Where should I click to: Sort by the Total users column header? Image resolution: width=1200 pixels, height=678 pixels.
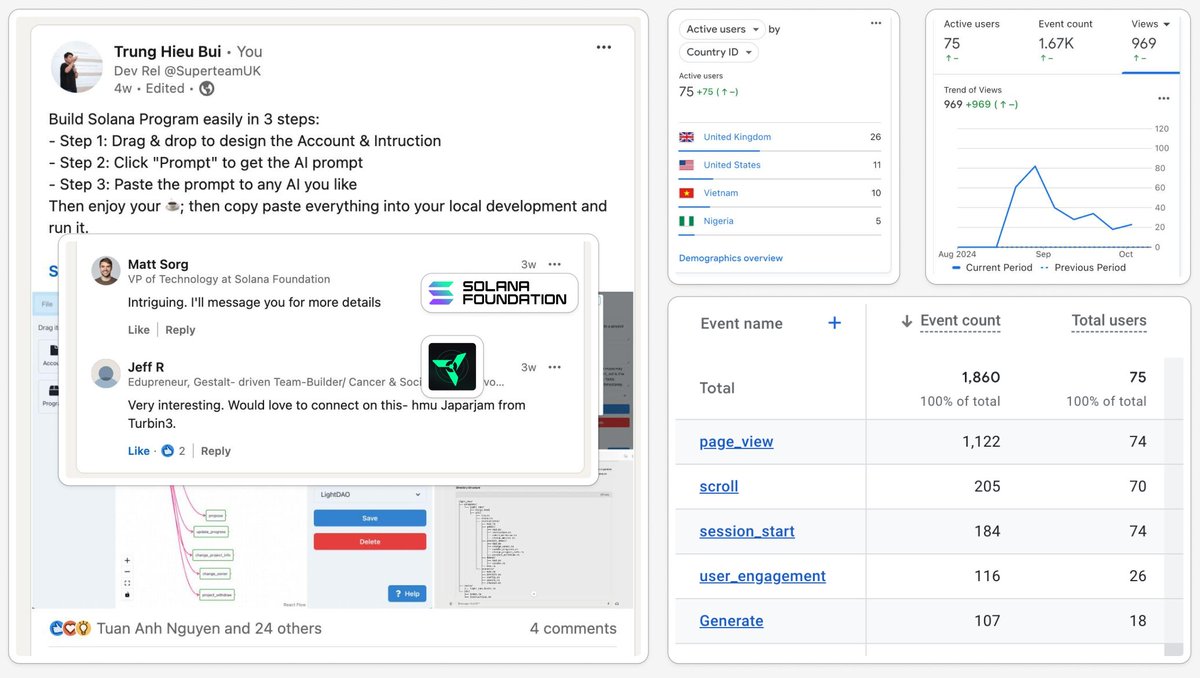tap(1109, 321)
